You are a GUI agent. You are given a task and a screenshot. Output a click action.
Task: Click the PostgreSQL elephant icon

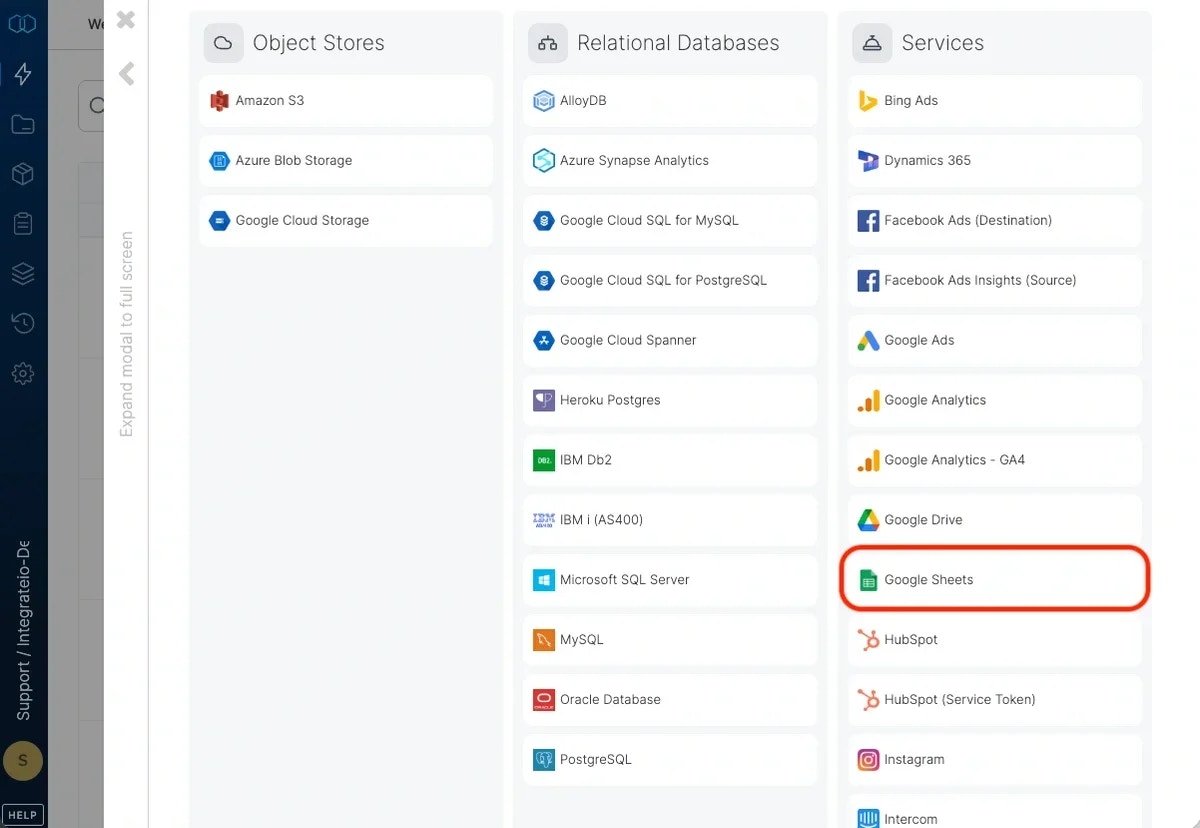544,760
